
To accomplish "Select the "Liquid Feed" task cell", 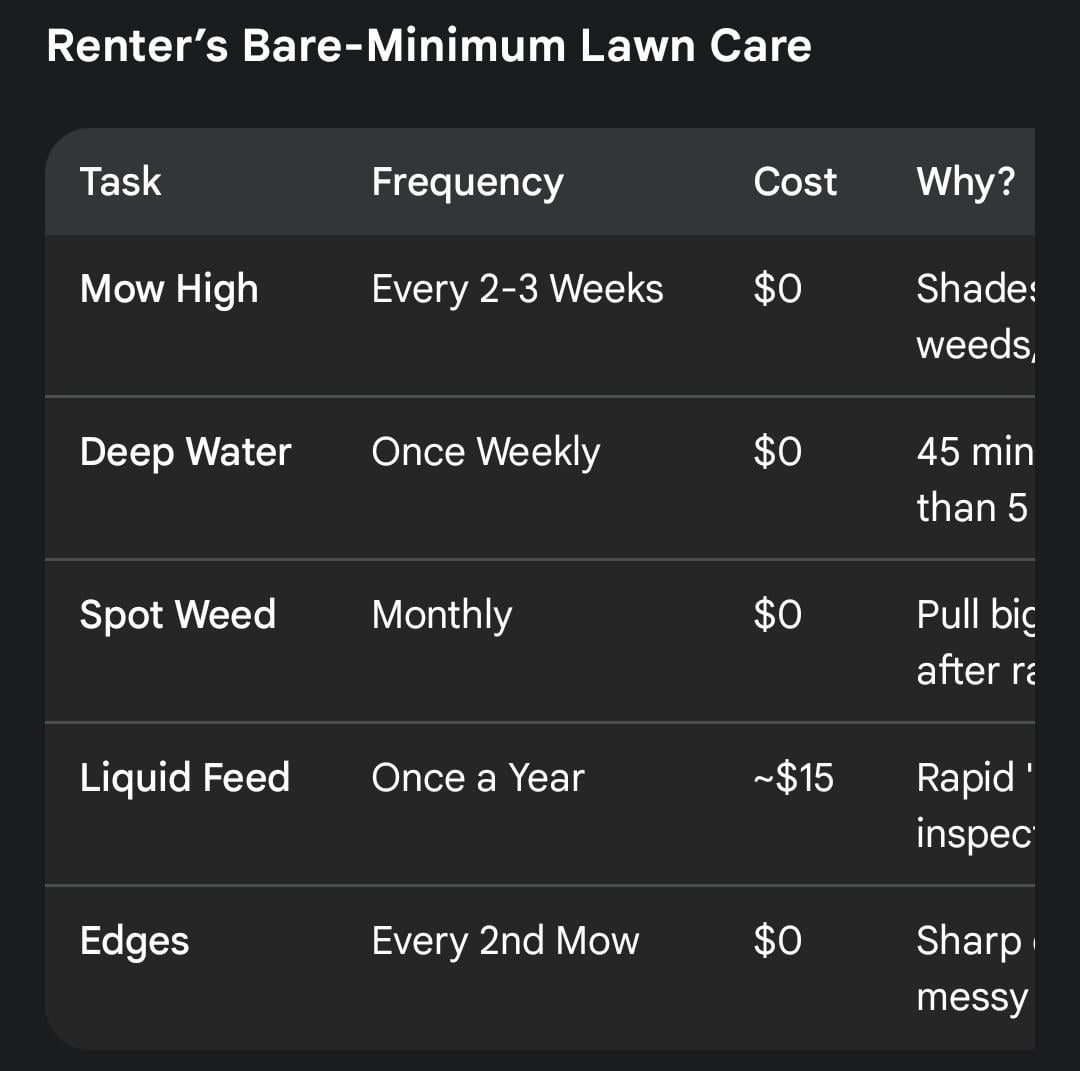I will pos(184,778).
